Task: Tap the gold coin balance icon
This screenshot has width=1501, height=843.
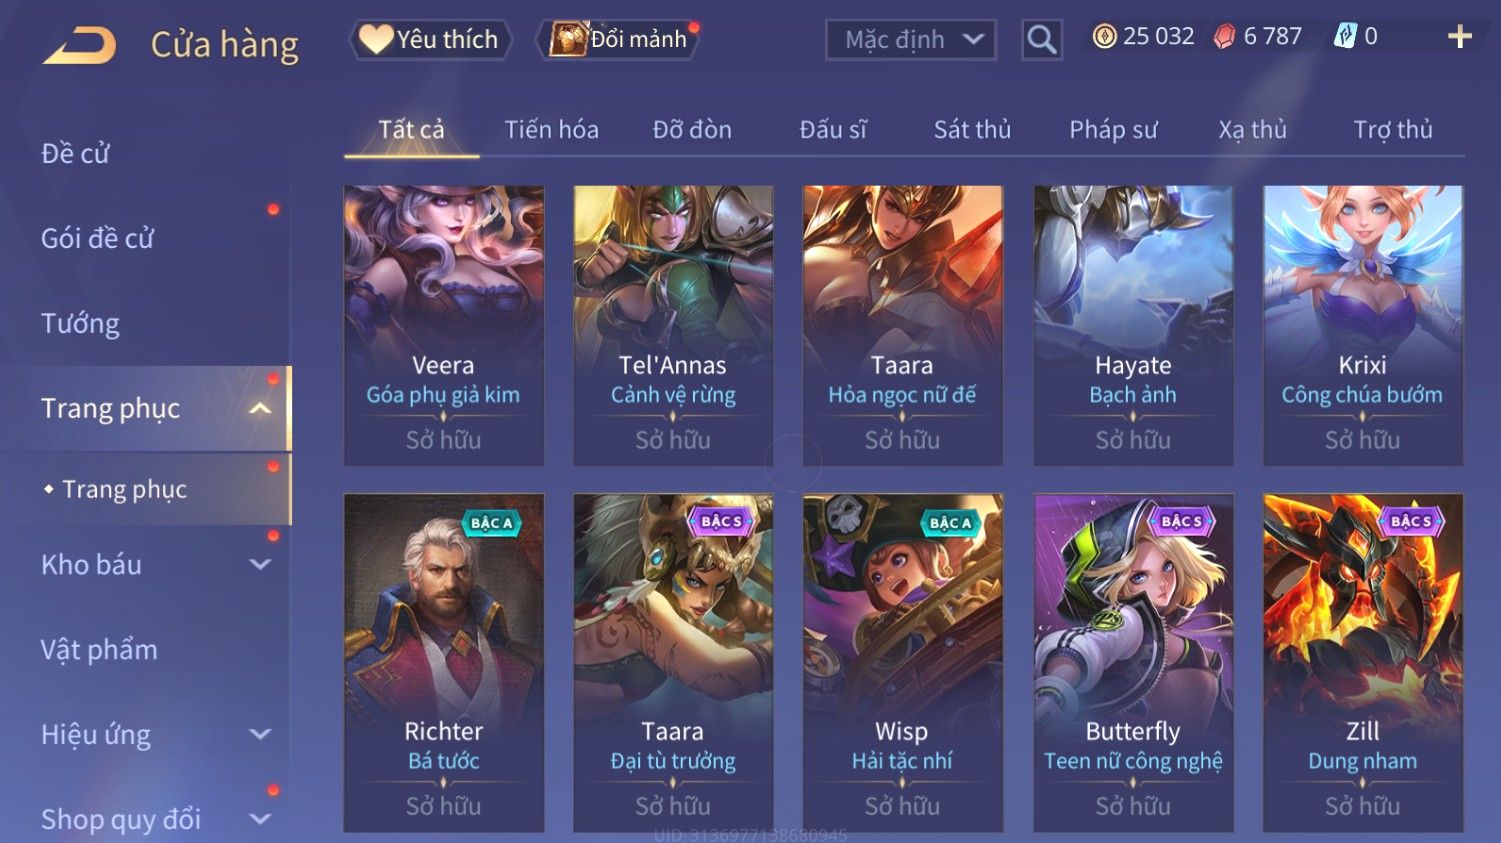Action: pos(1104,37)
